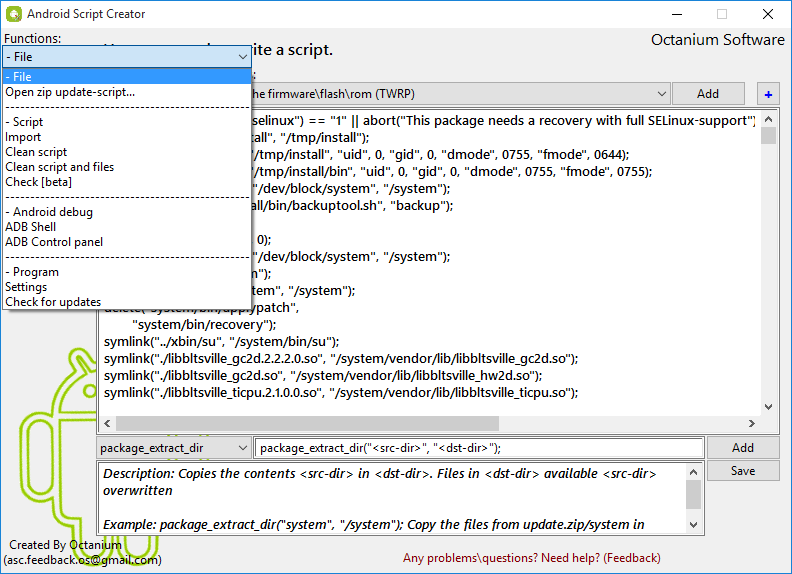Click the blue plus icon

[768, 94]
